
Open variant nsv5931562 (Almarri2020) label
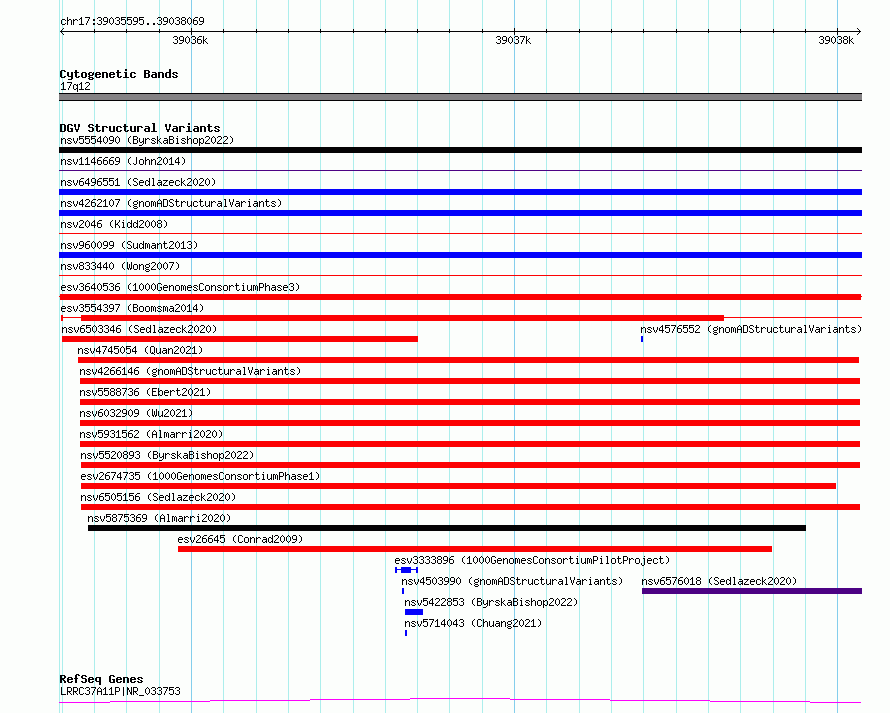(x=151, y=434)
